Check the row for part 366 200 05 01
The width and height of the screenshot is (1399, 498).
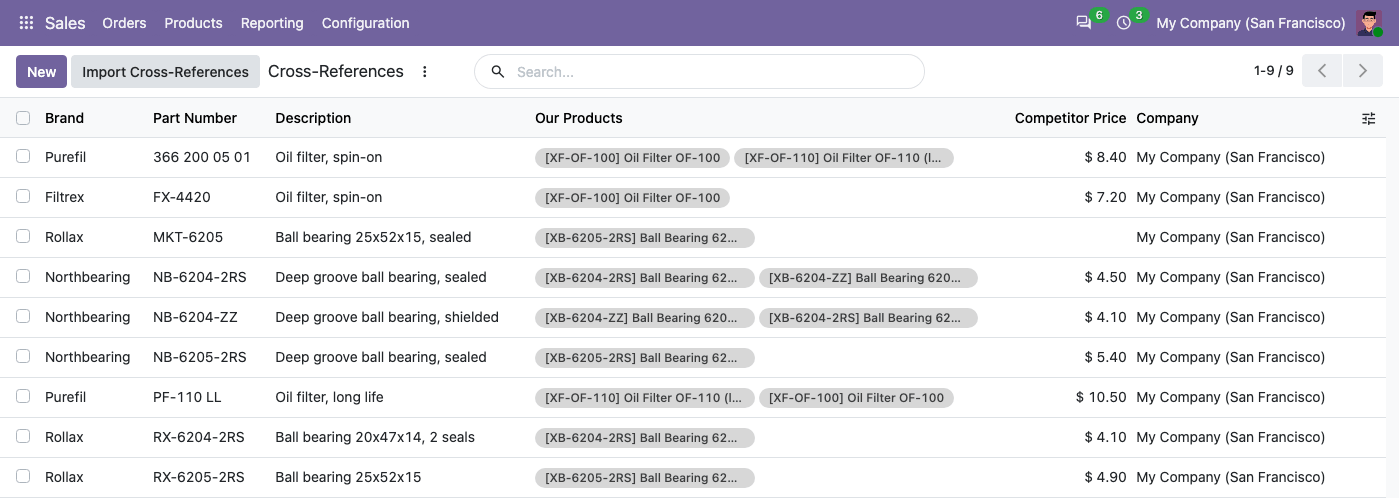(x=23, y=157)
